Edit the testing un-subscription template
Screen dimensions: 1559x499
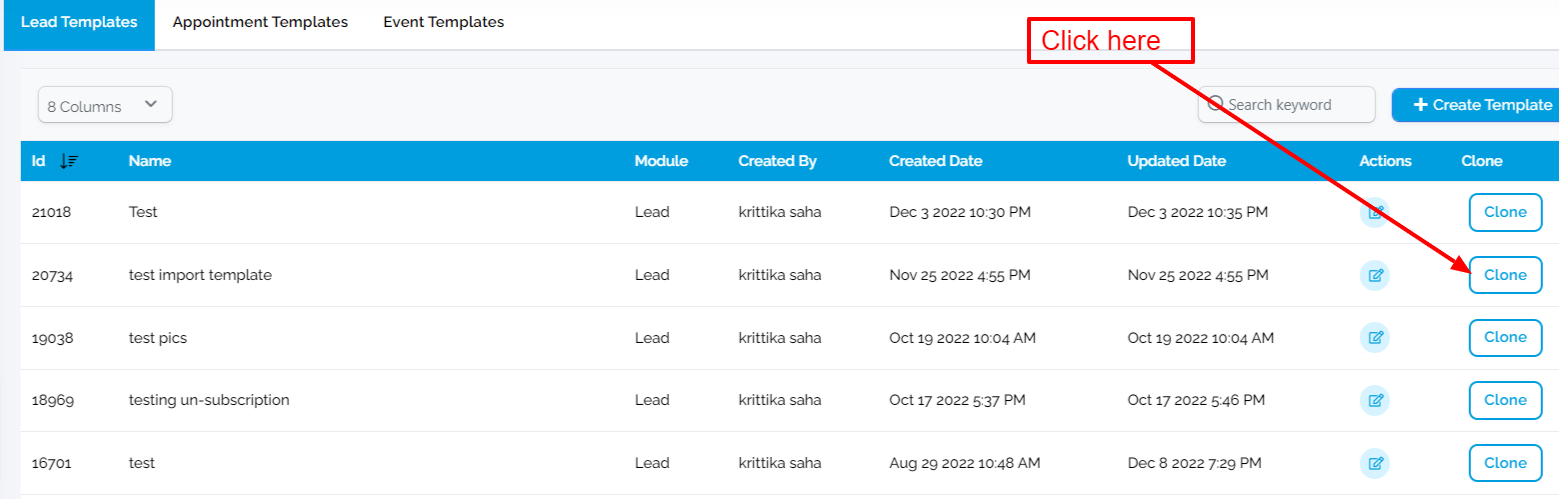[x=1375, y=401]
